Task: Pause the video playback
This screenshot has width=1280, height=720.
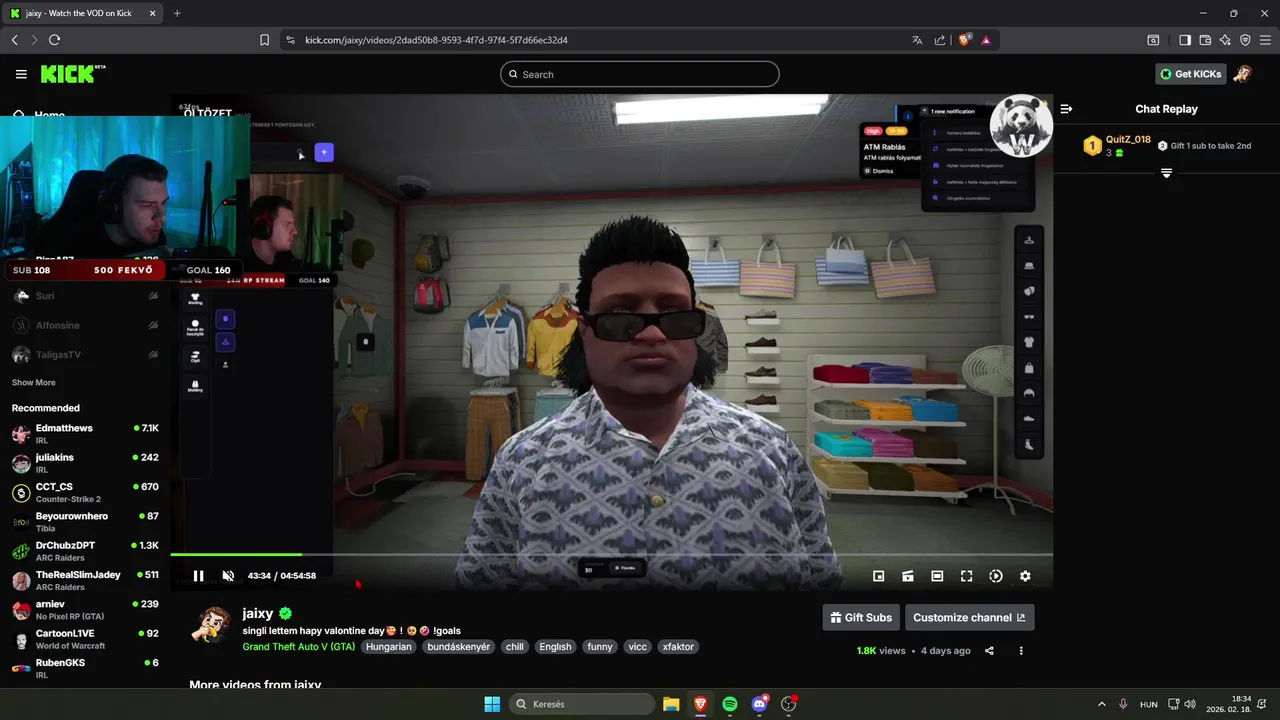Action: [x=198, y=576]
